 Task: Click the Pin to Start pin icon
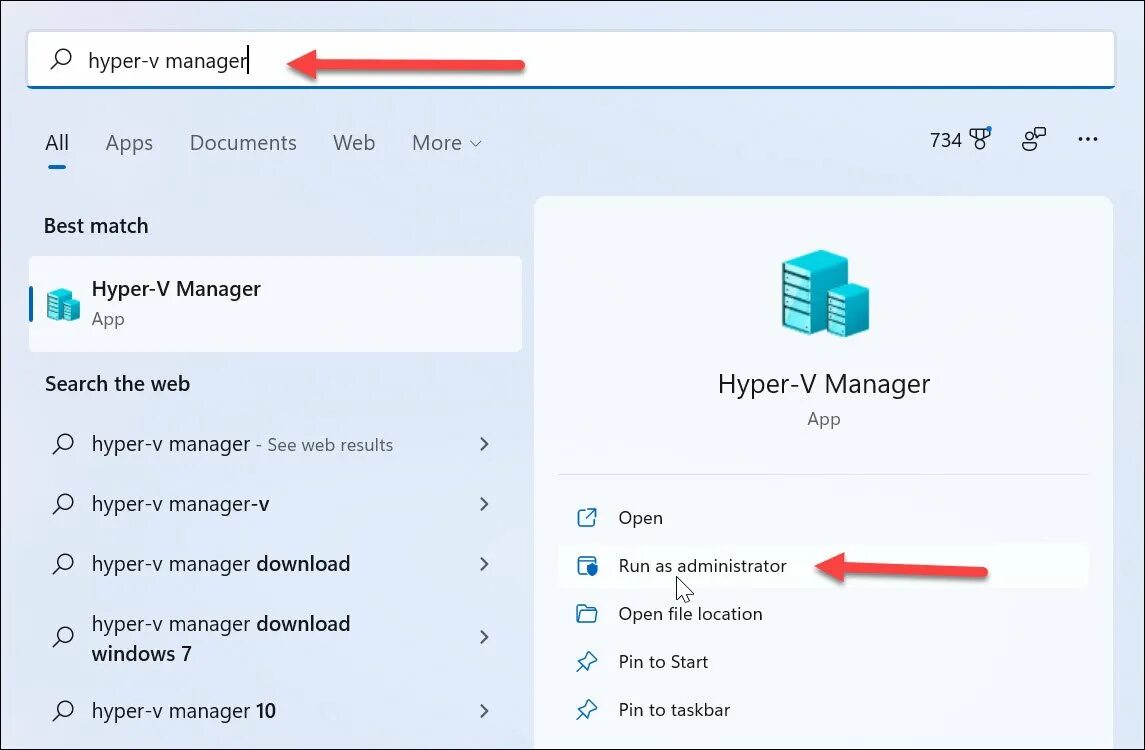pyautogui.click(x=586, y=662)
